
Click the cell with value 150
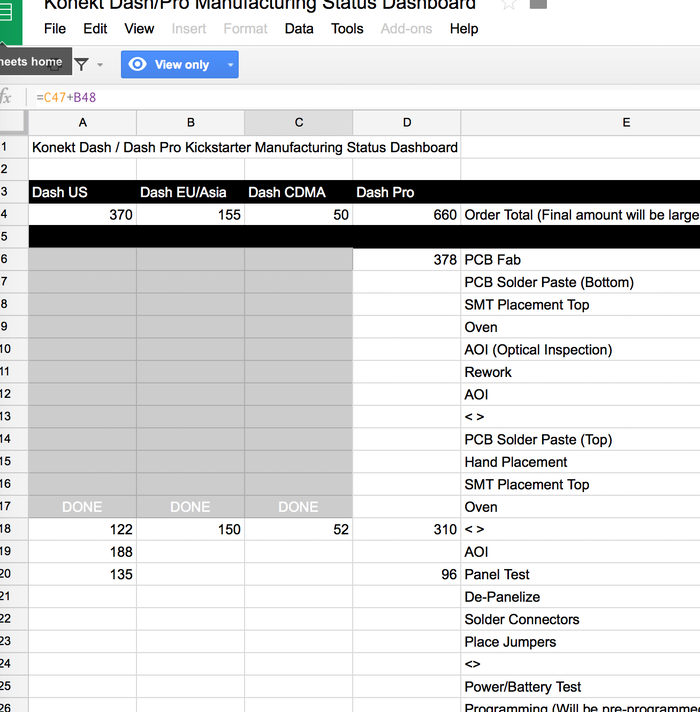pos(191,529)
